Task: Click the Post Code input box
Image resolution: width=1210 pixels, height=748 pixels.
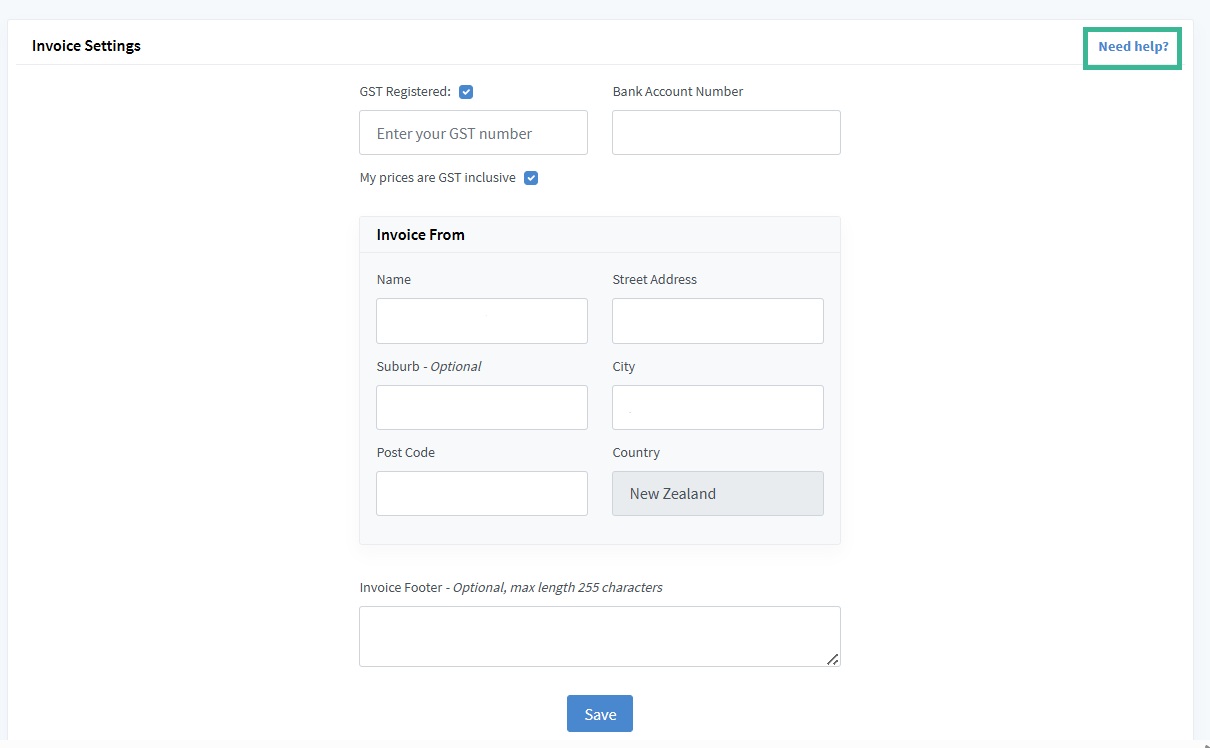Action: click(x=482, y=494)
